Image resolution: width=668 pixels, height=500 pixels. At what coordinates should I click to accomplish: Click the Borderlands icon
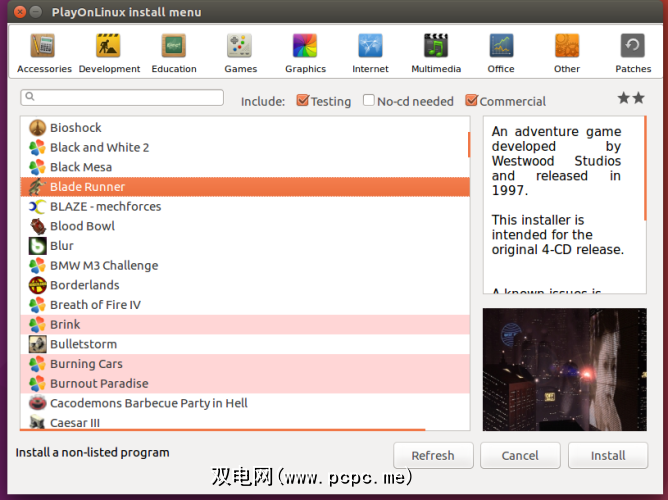click(37, 285)
